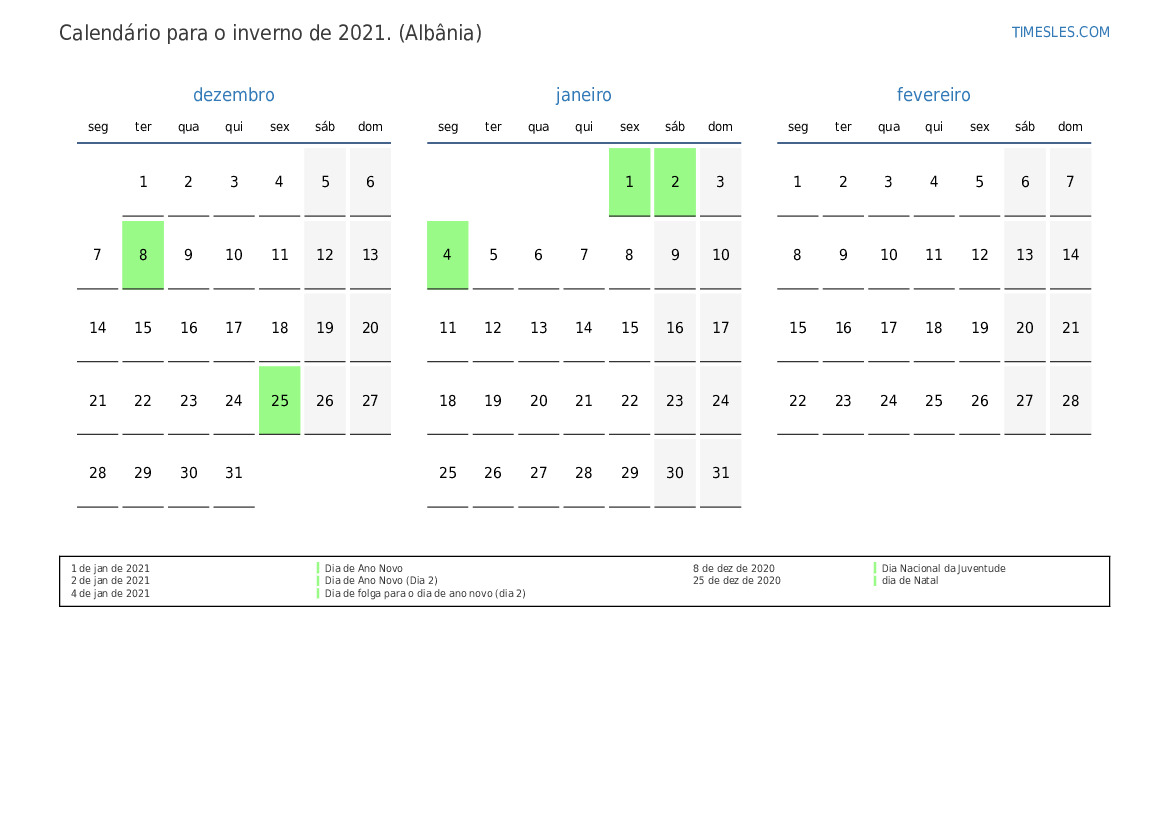Click the '1 de jan de 2021' legend date

pyautogui.click(x=111, y=568)
